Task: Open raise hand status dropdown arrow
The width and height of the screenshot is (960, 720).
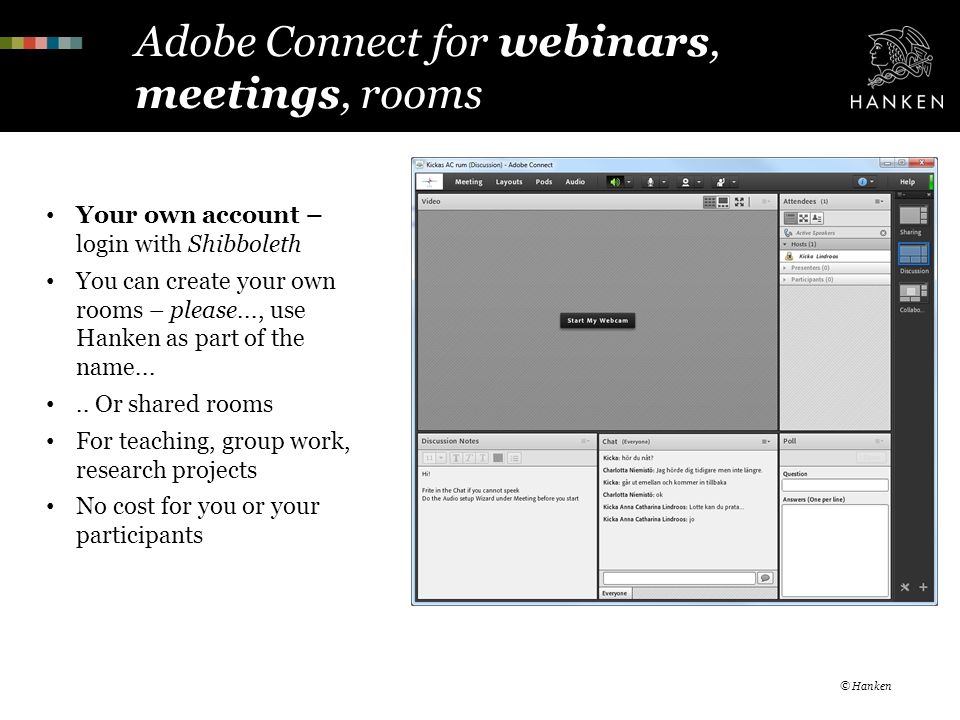Action: click(734, 182)
